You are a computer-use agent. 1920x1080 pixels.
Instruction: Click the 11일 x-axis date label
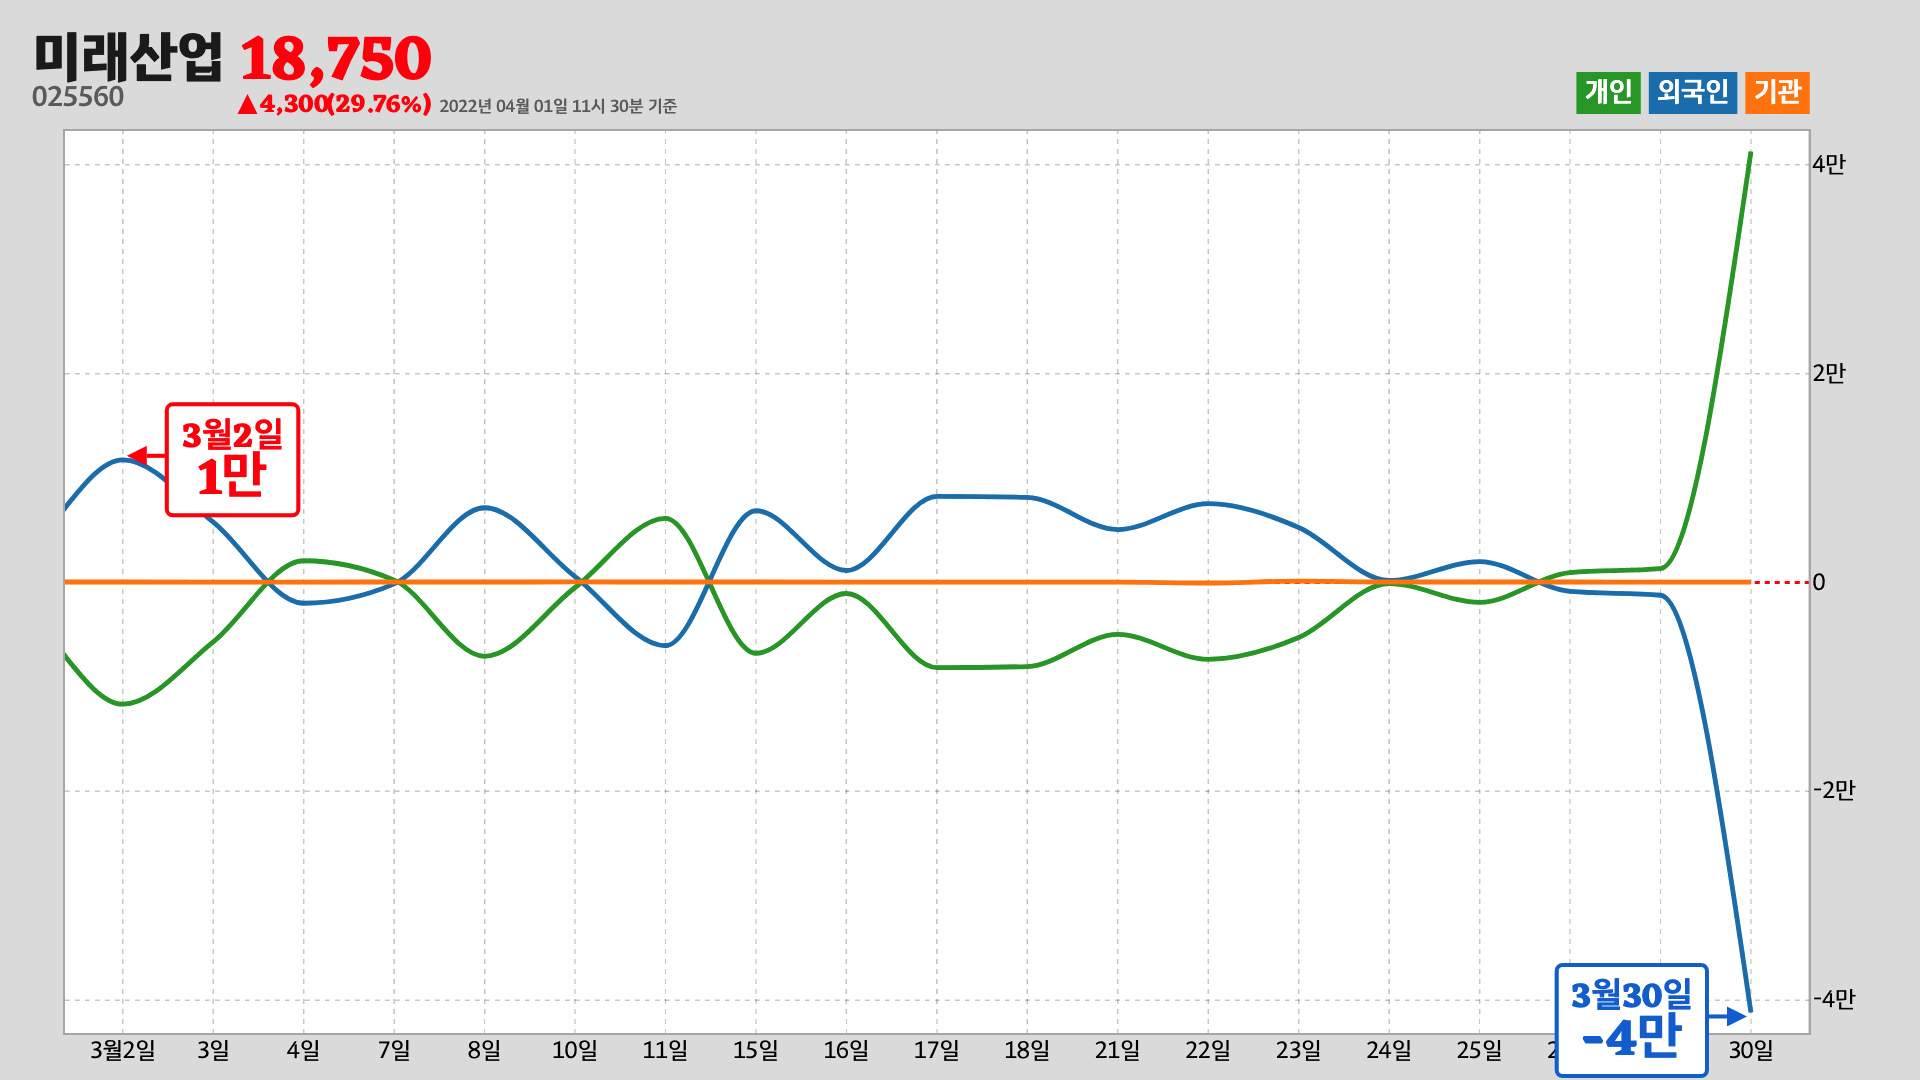pyautogui.click(x=665, y=1050)
